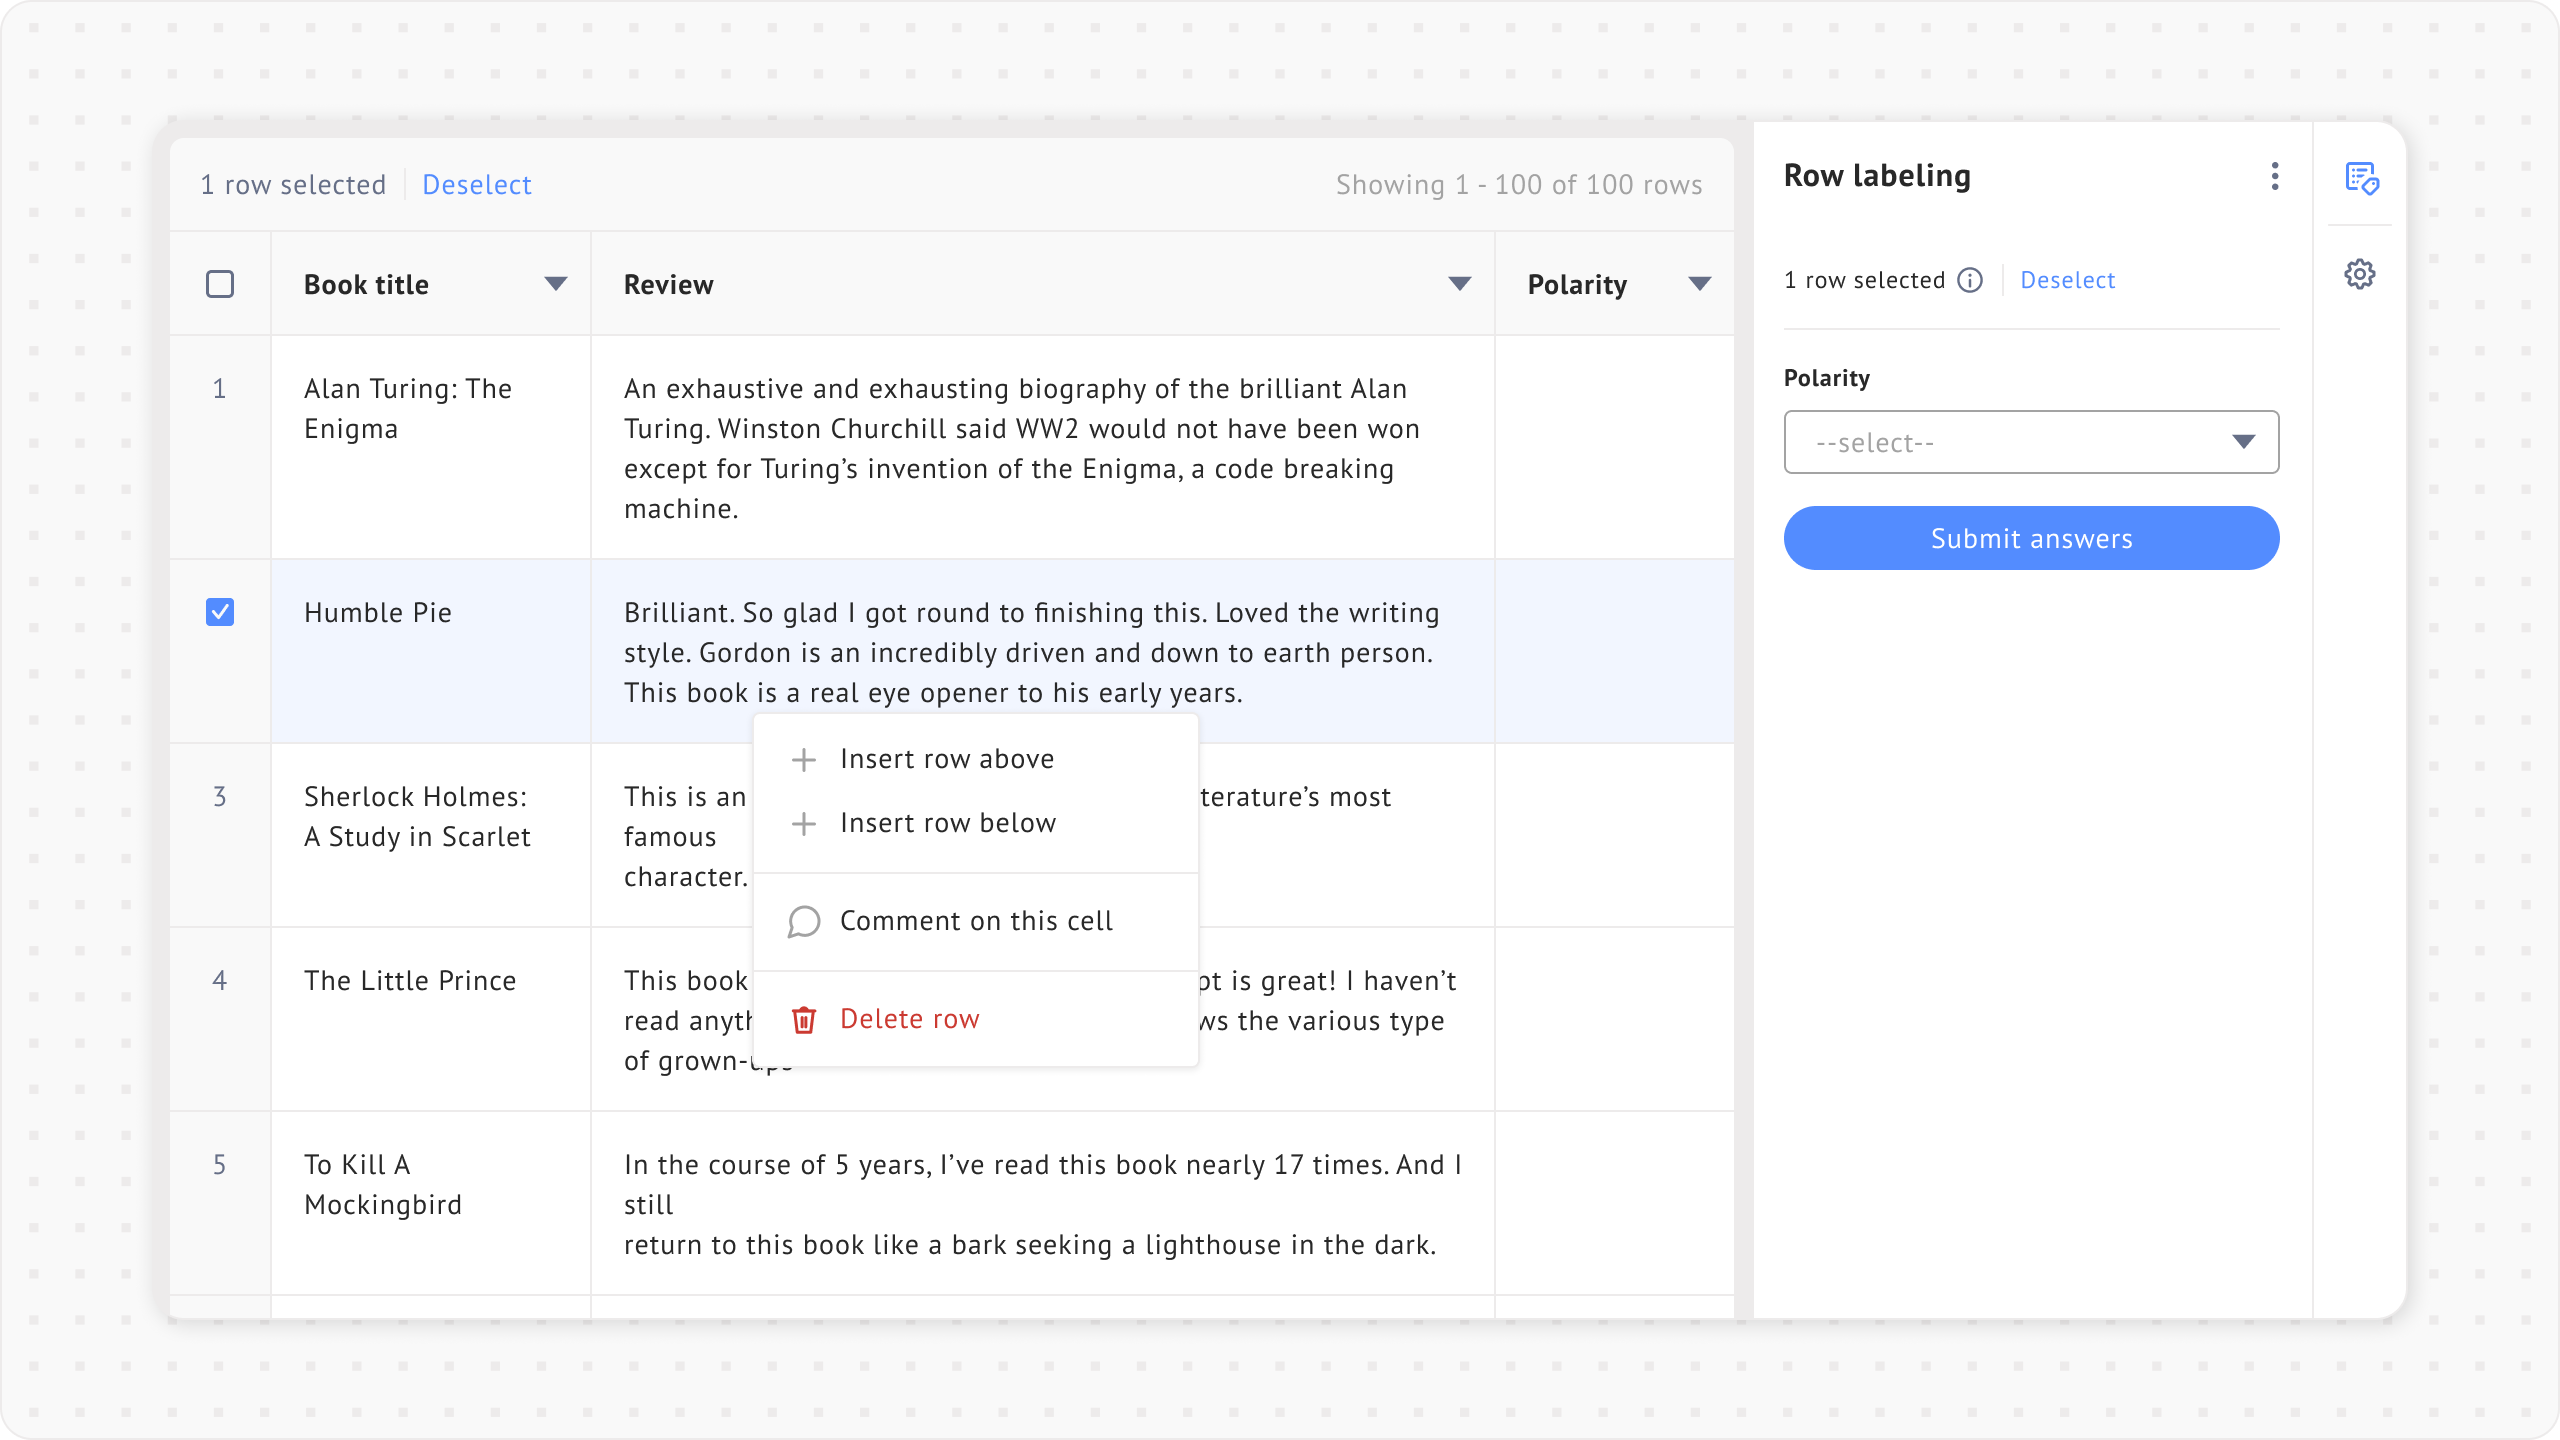Open the Polarity --select-- combo box
Viewport: 2560px width, 1440px height.
[x=2030, y=442]
